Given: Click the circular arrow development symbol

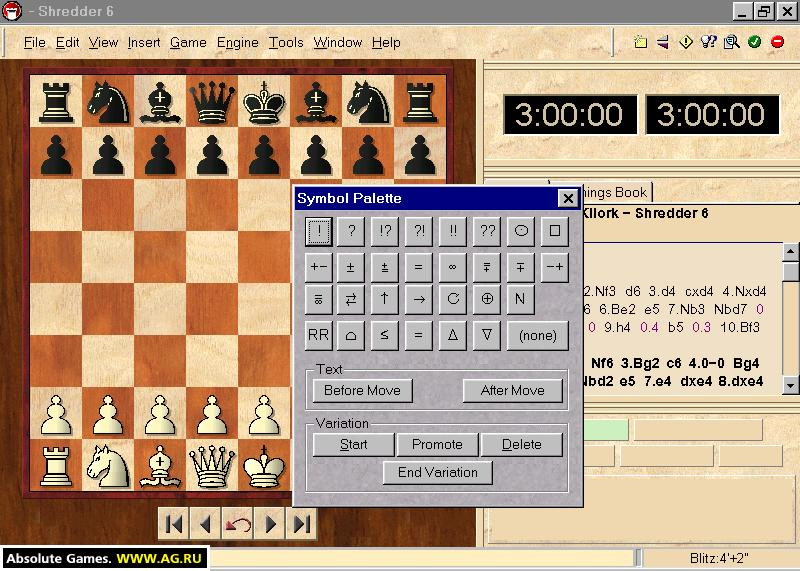Looking at the screenshot, I should (x=453, y=300).
